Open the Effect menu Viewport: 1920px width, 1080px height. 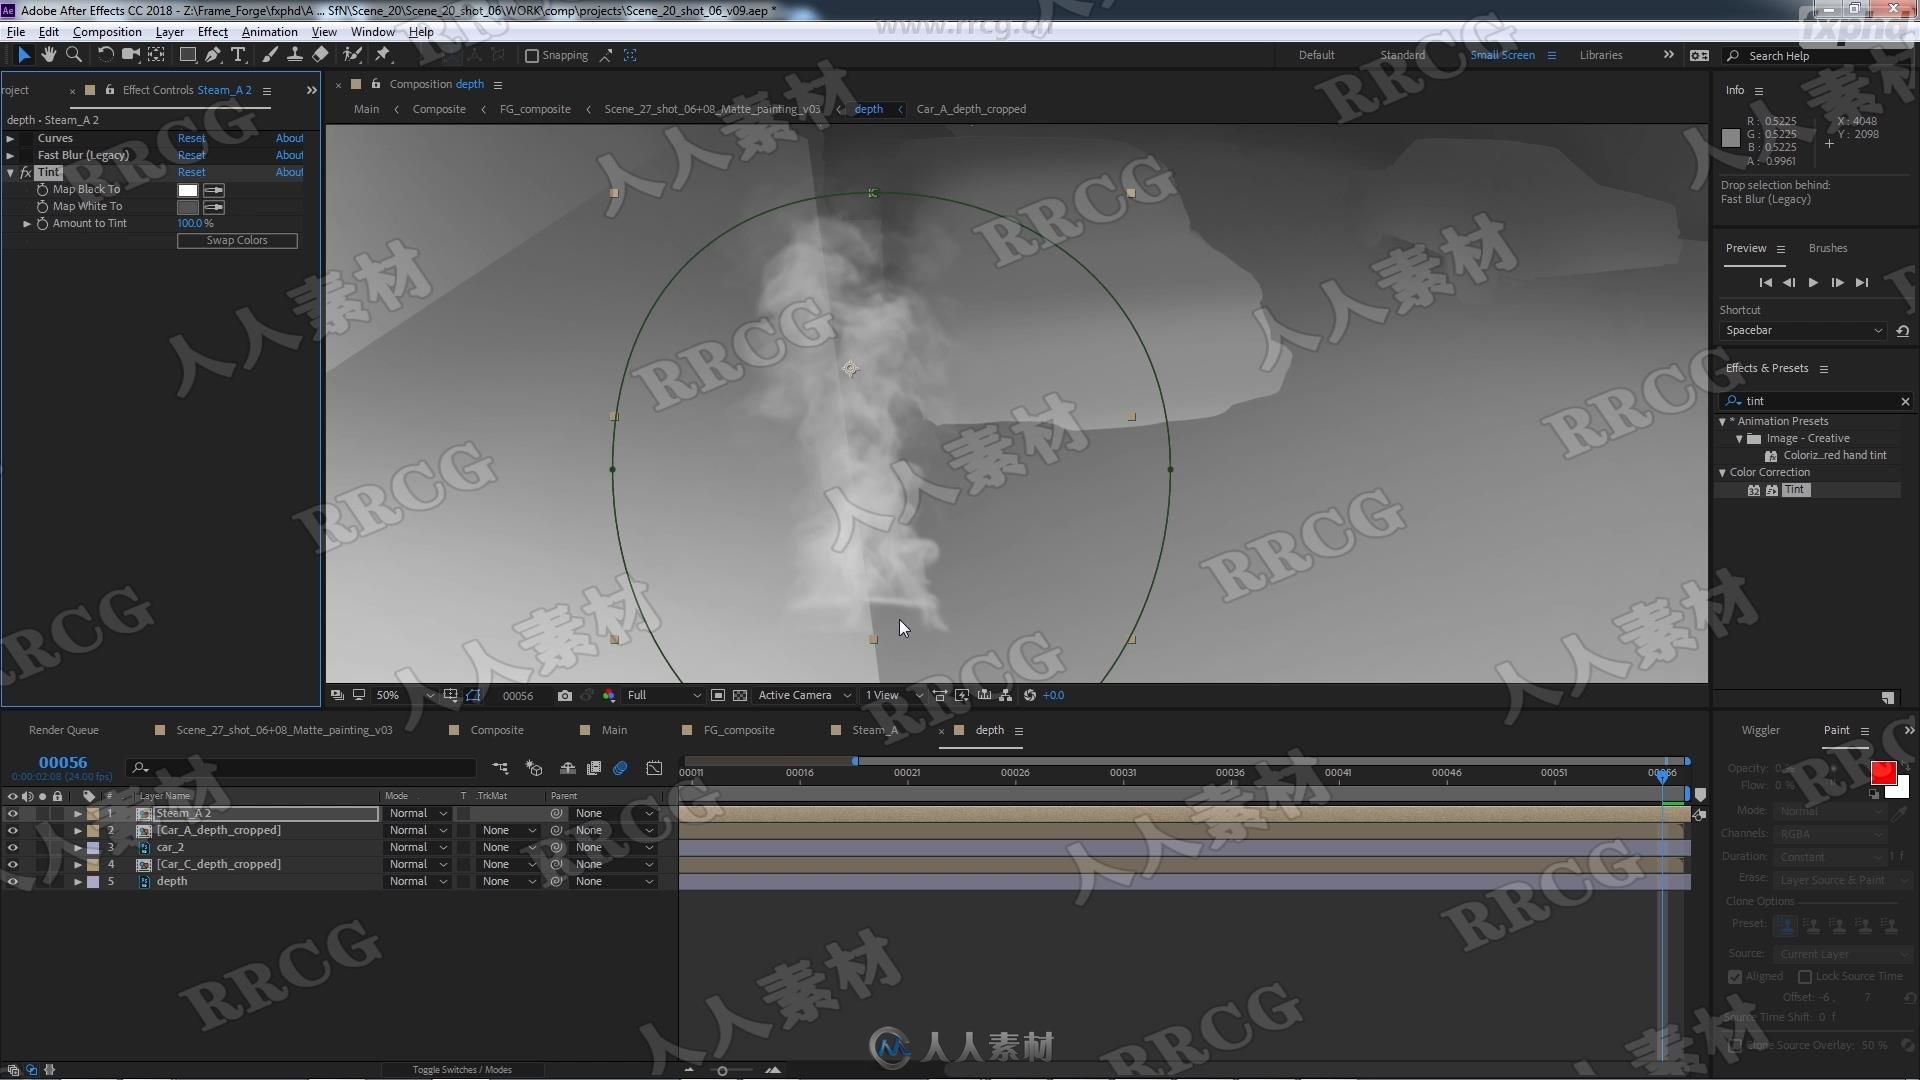click(x=212, y=32)
